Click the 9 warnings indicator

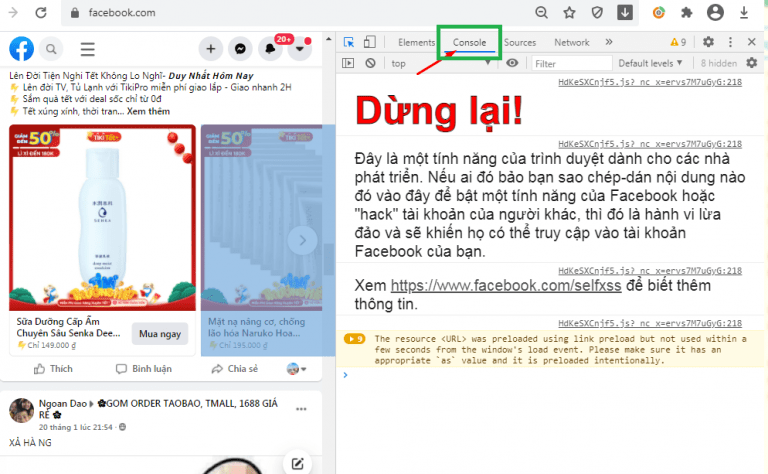(678, 42)
